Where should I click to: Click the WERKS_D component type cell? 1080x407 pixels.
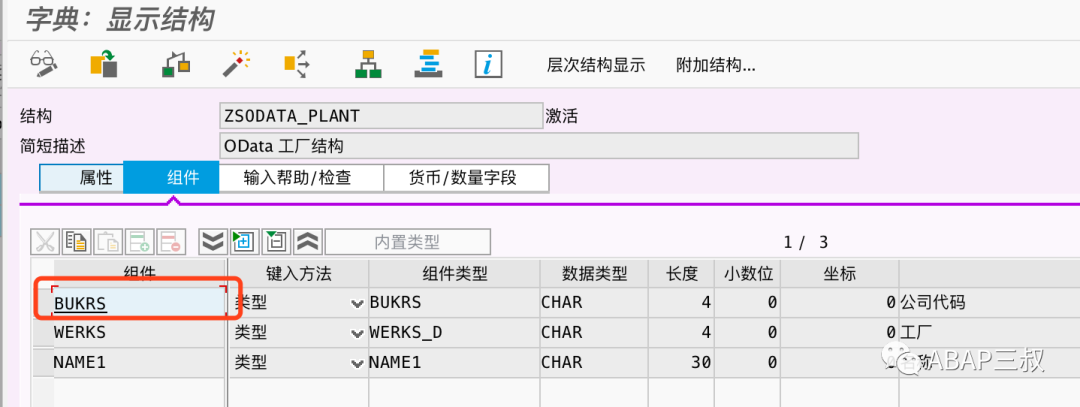[x=454, y=332]
